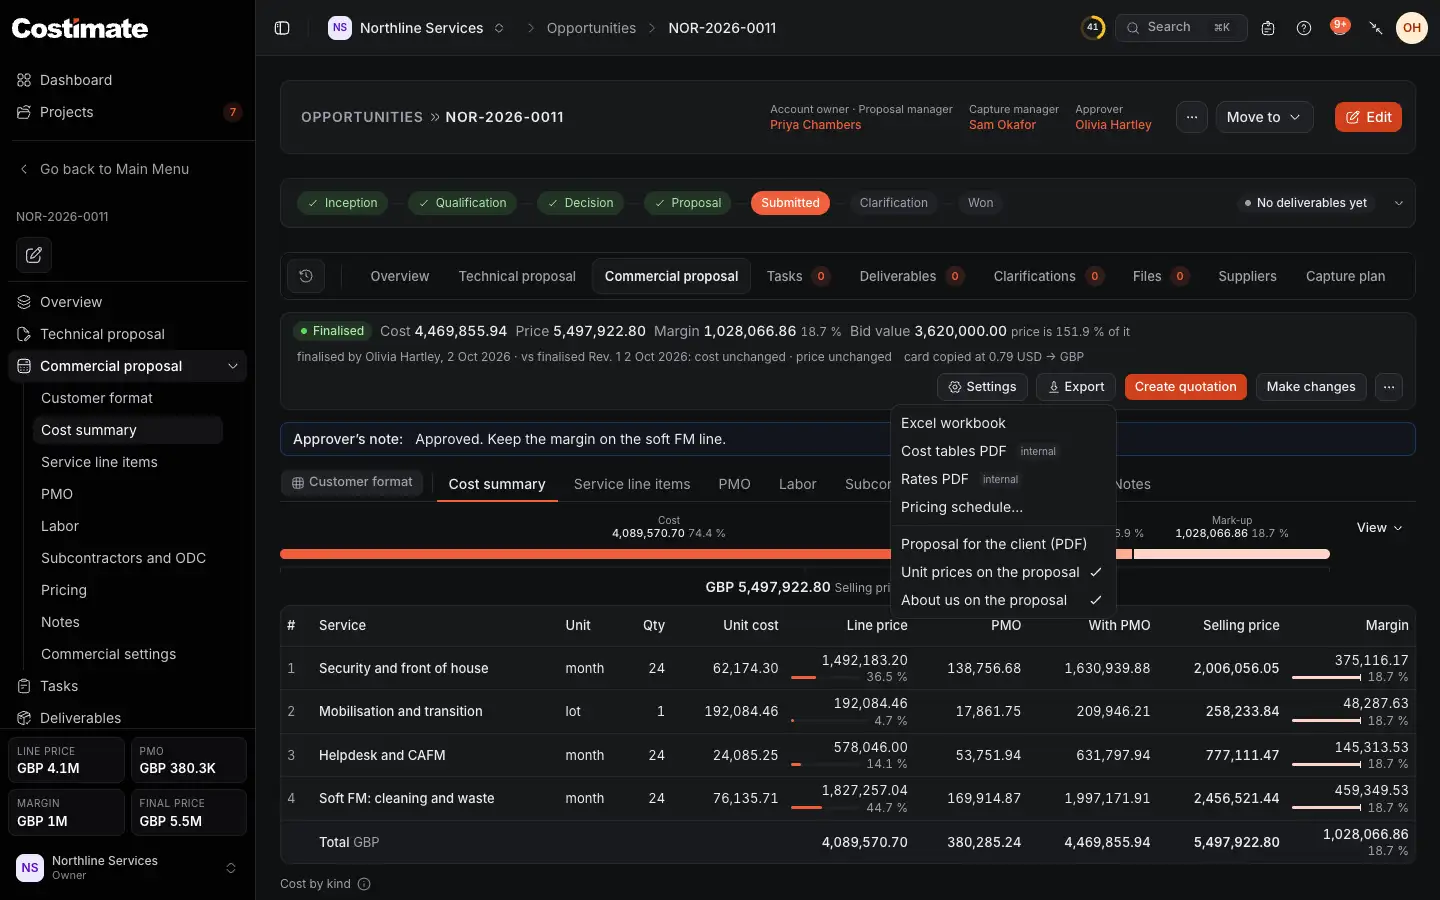The image size is (1440, 900).
Task: Collapse the Commercial proposal sidebar section
Action: [233, 366]
